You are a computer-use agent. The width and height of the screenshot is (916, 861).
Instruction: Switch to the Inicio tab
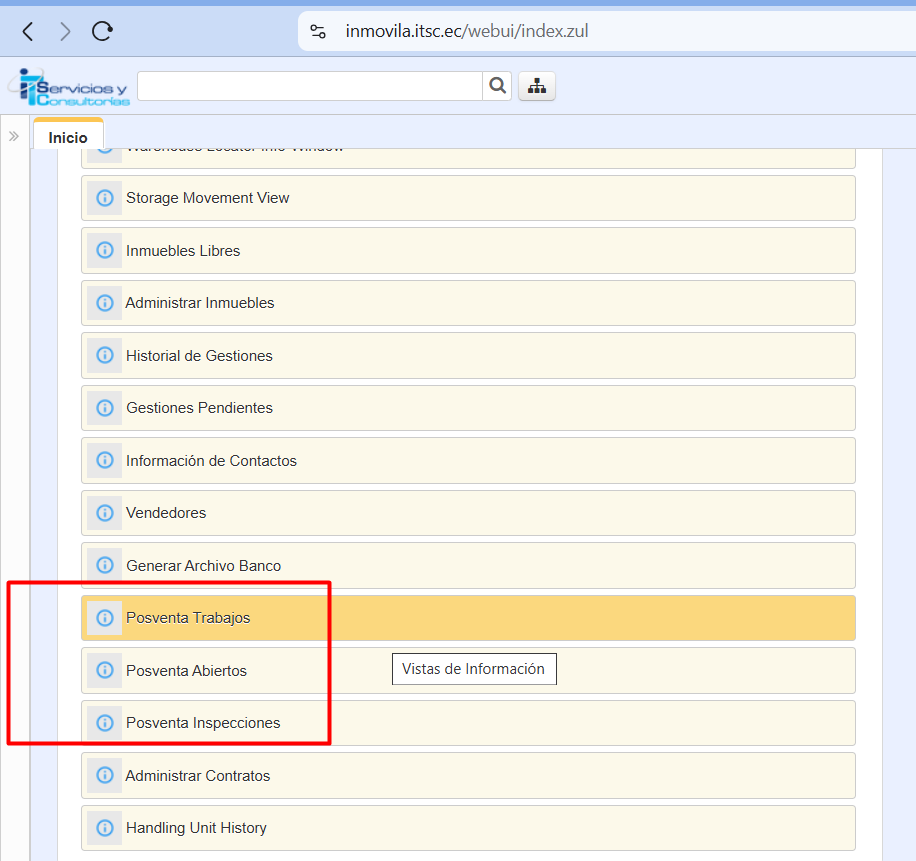68,137
